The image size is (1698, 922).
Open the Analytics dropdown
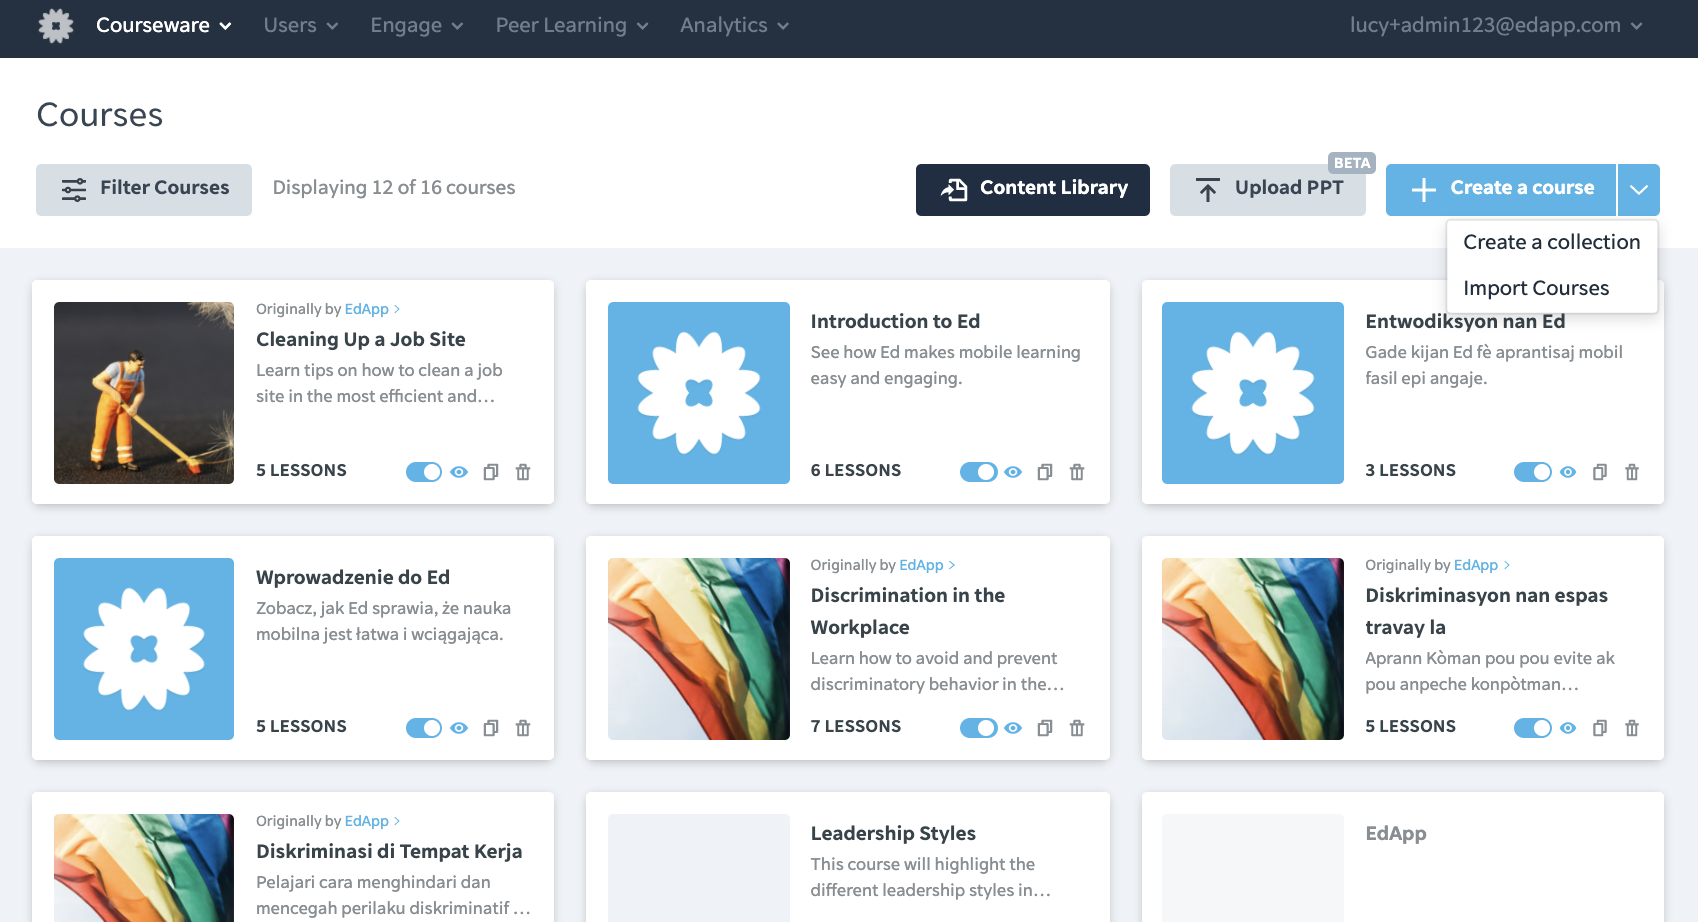pyautogui.click(x=735, y=26)
